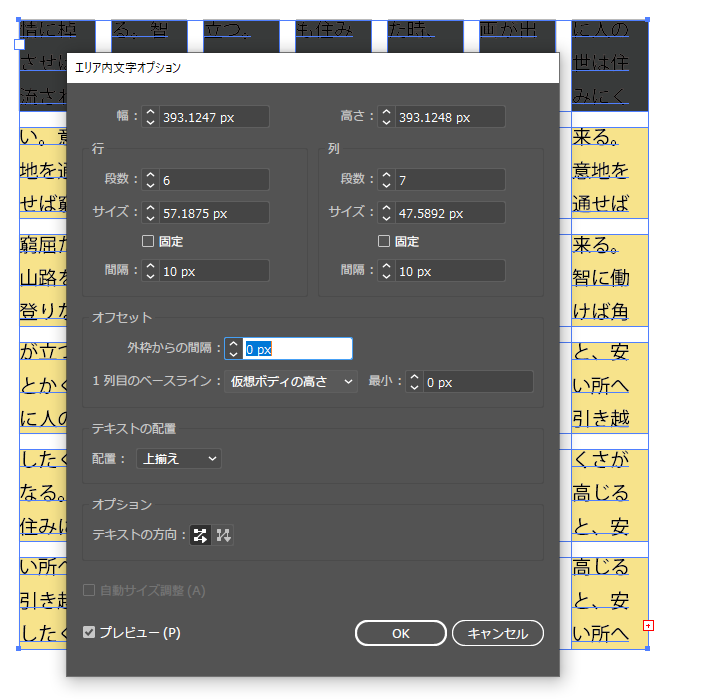Open the 配置 上揃え dropdown
The image size is (711, 699).
(179, 459)
